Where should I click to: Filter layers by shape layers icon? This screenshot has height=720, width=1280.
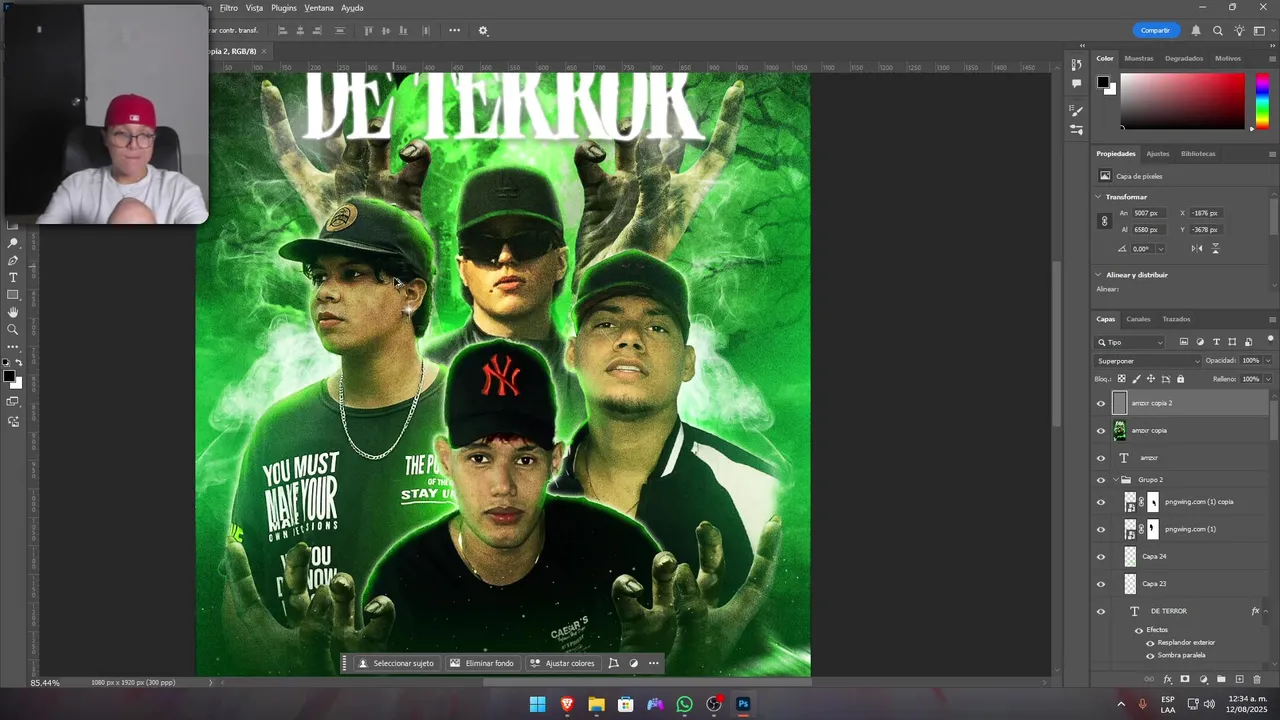pyautogui.click(x=1232, y=342)
